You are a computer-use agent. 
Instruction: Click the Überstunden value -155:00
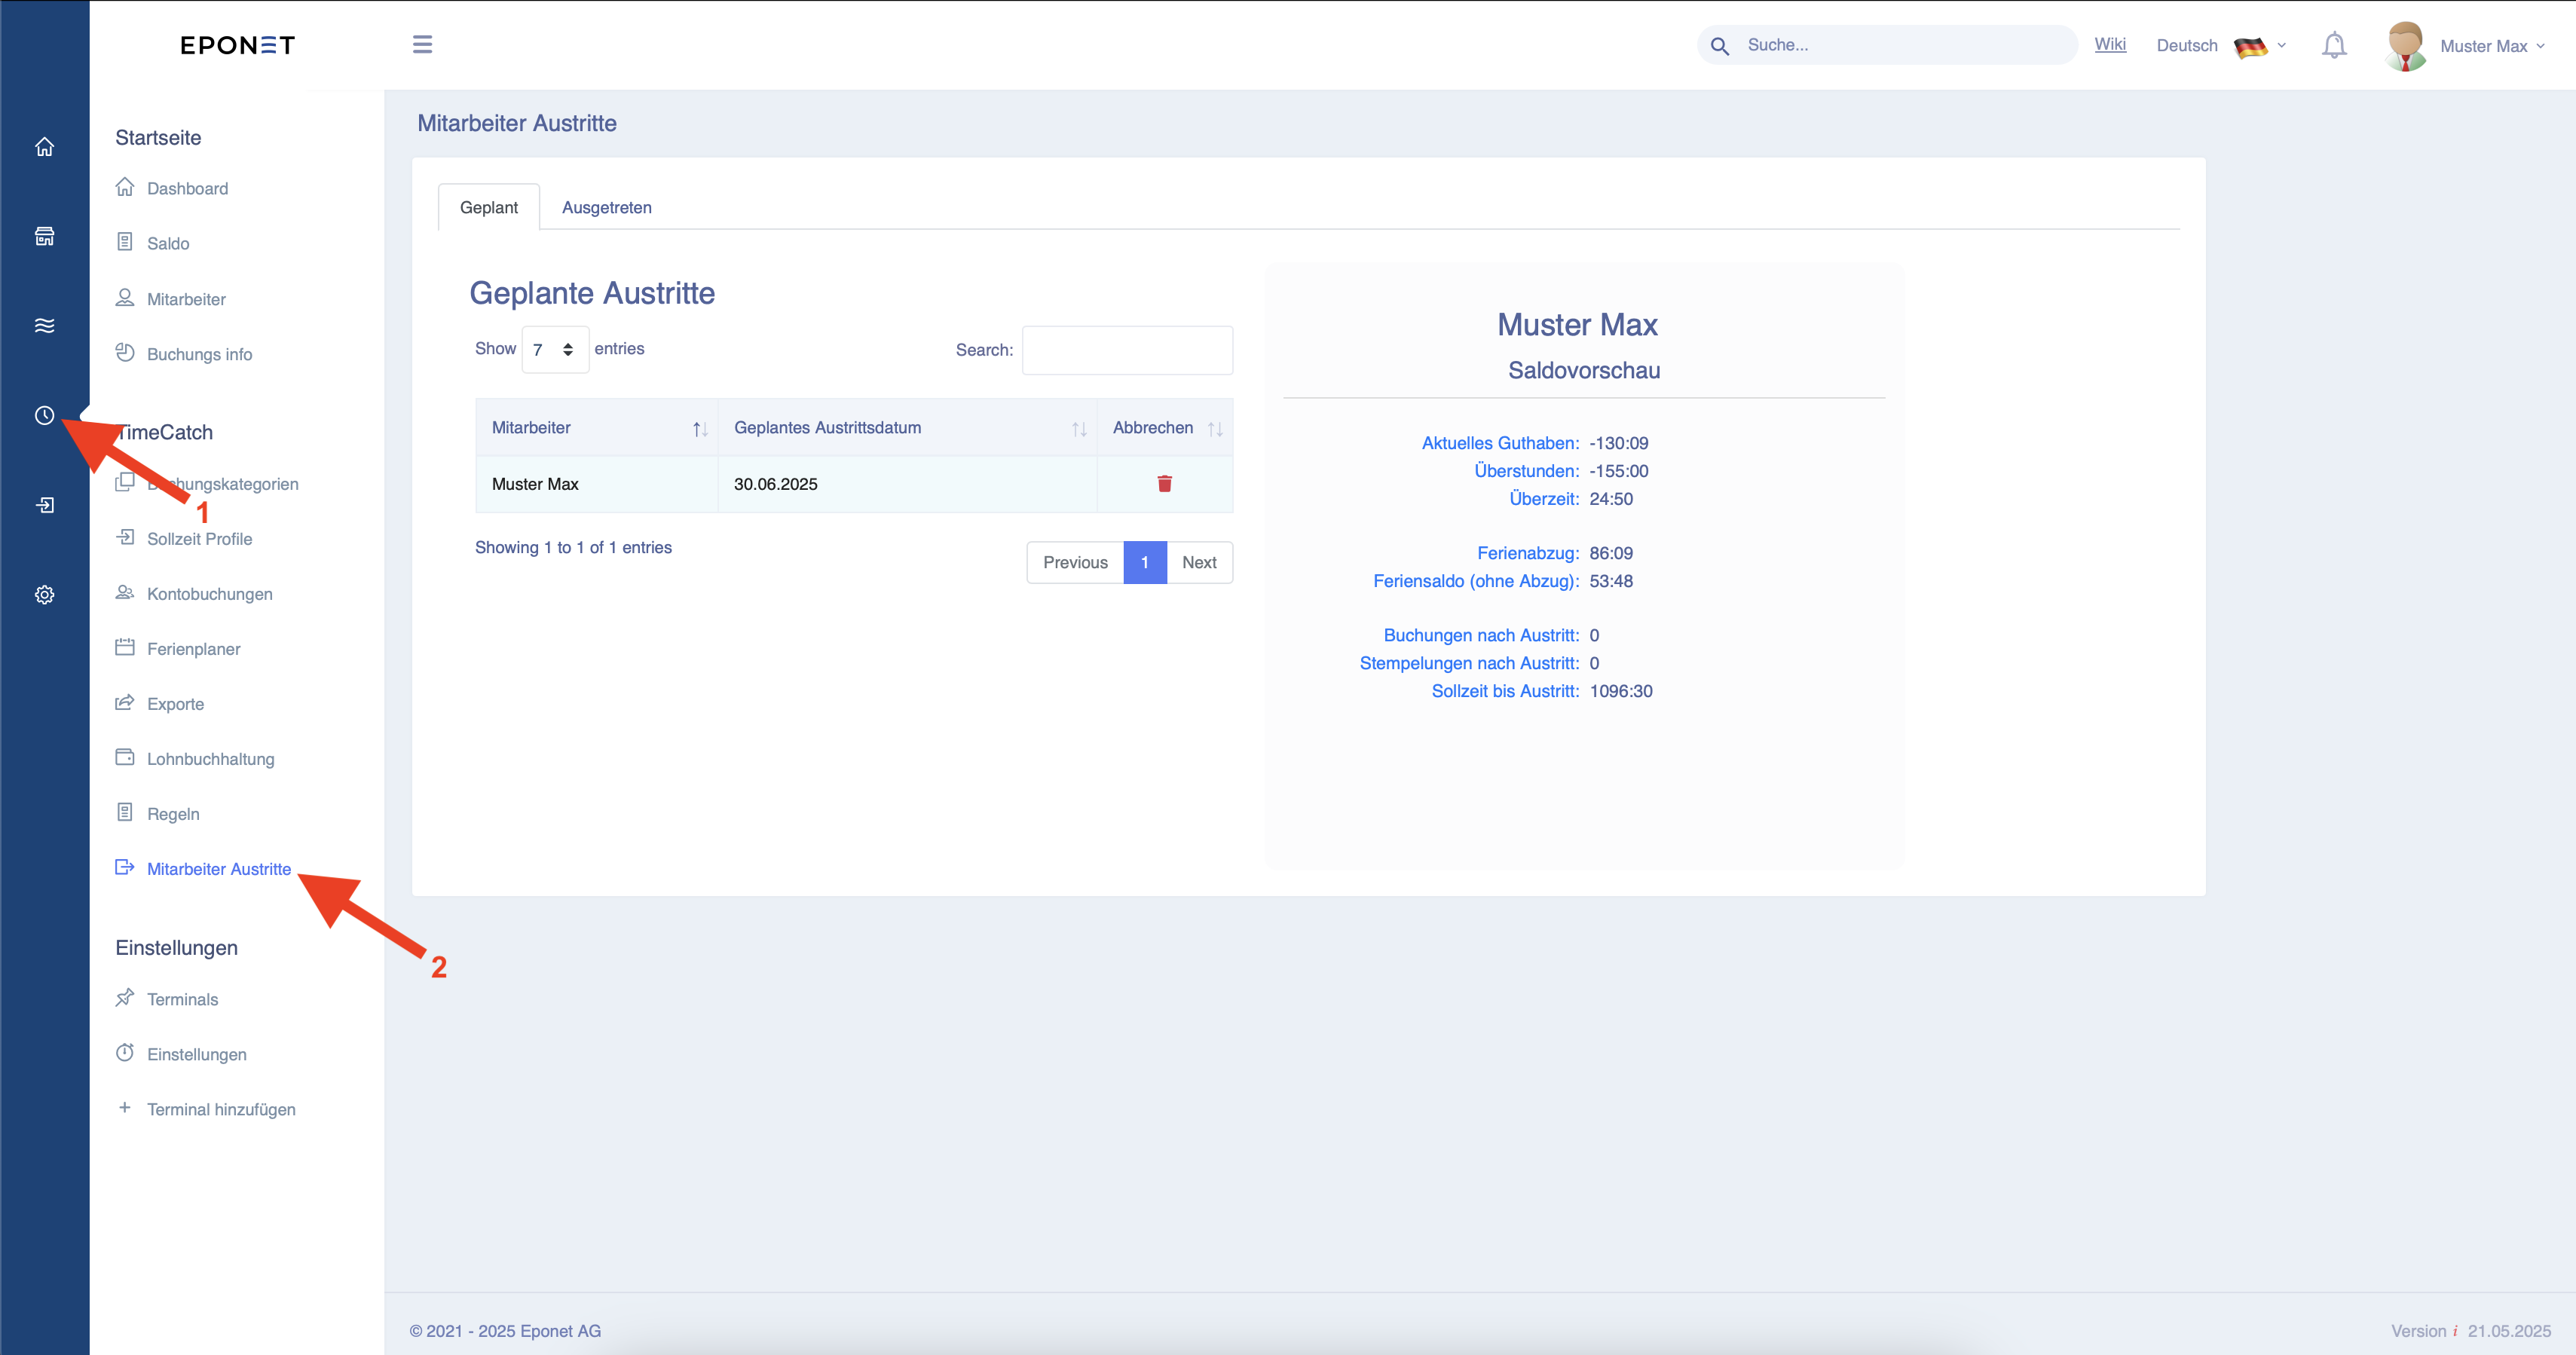tap(1618, 471)
